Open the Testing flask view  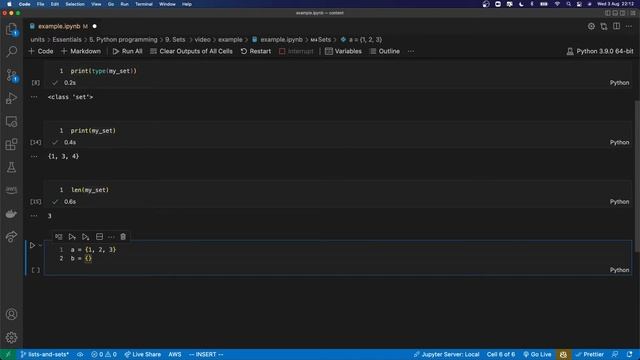point(11,167)
